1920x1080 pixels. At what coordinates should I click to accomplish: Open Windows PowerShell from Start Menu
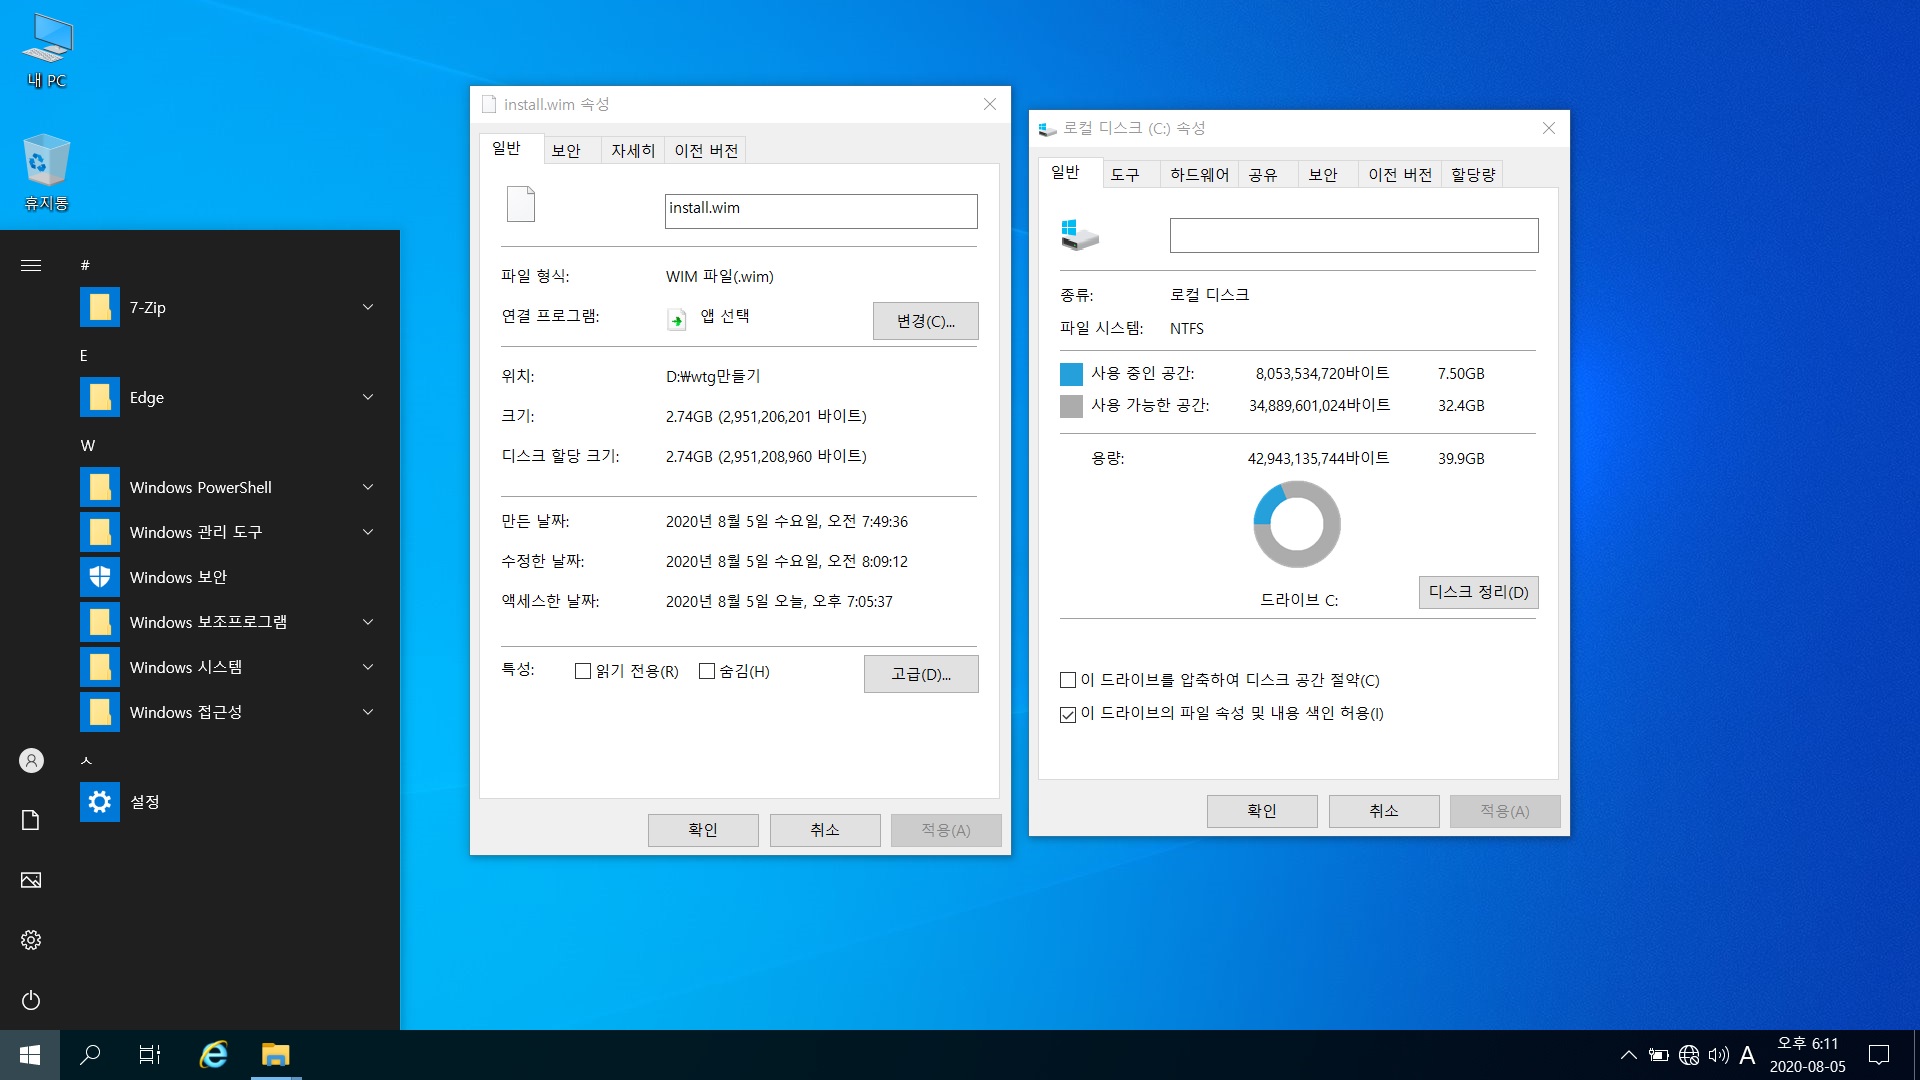pos(198,485)
